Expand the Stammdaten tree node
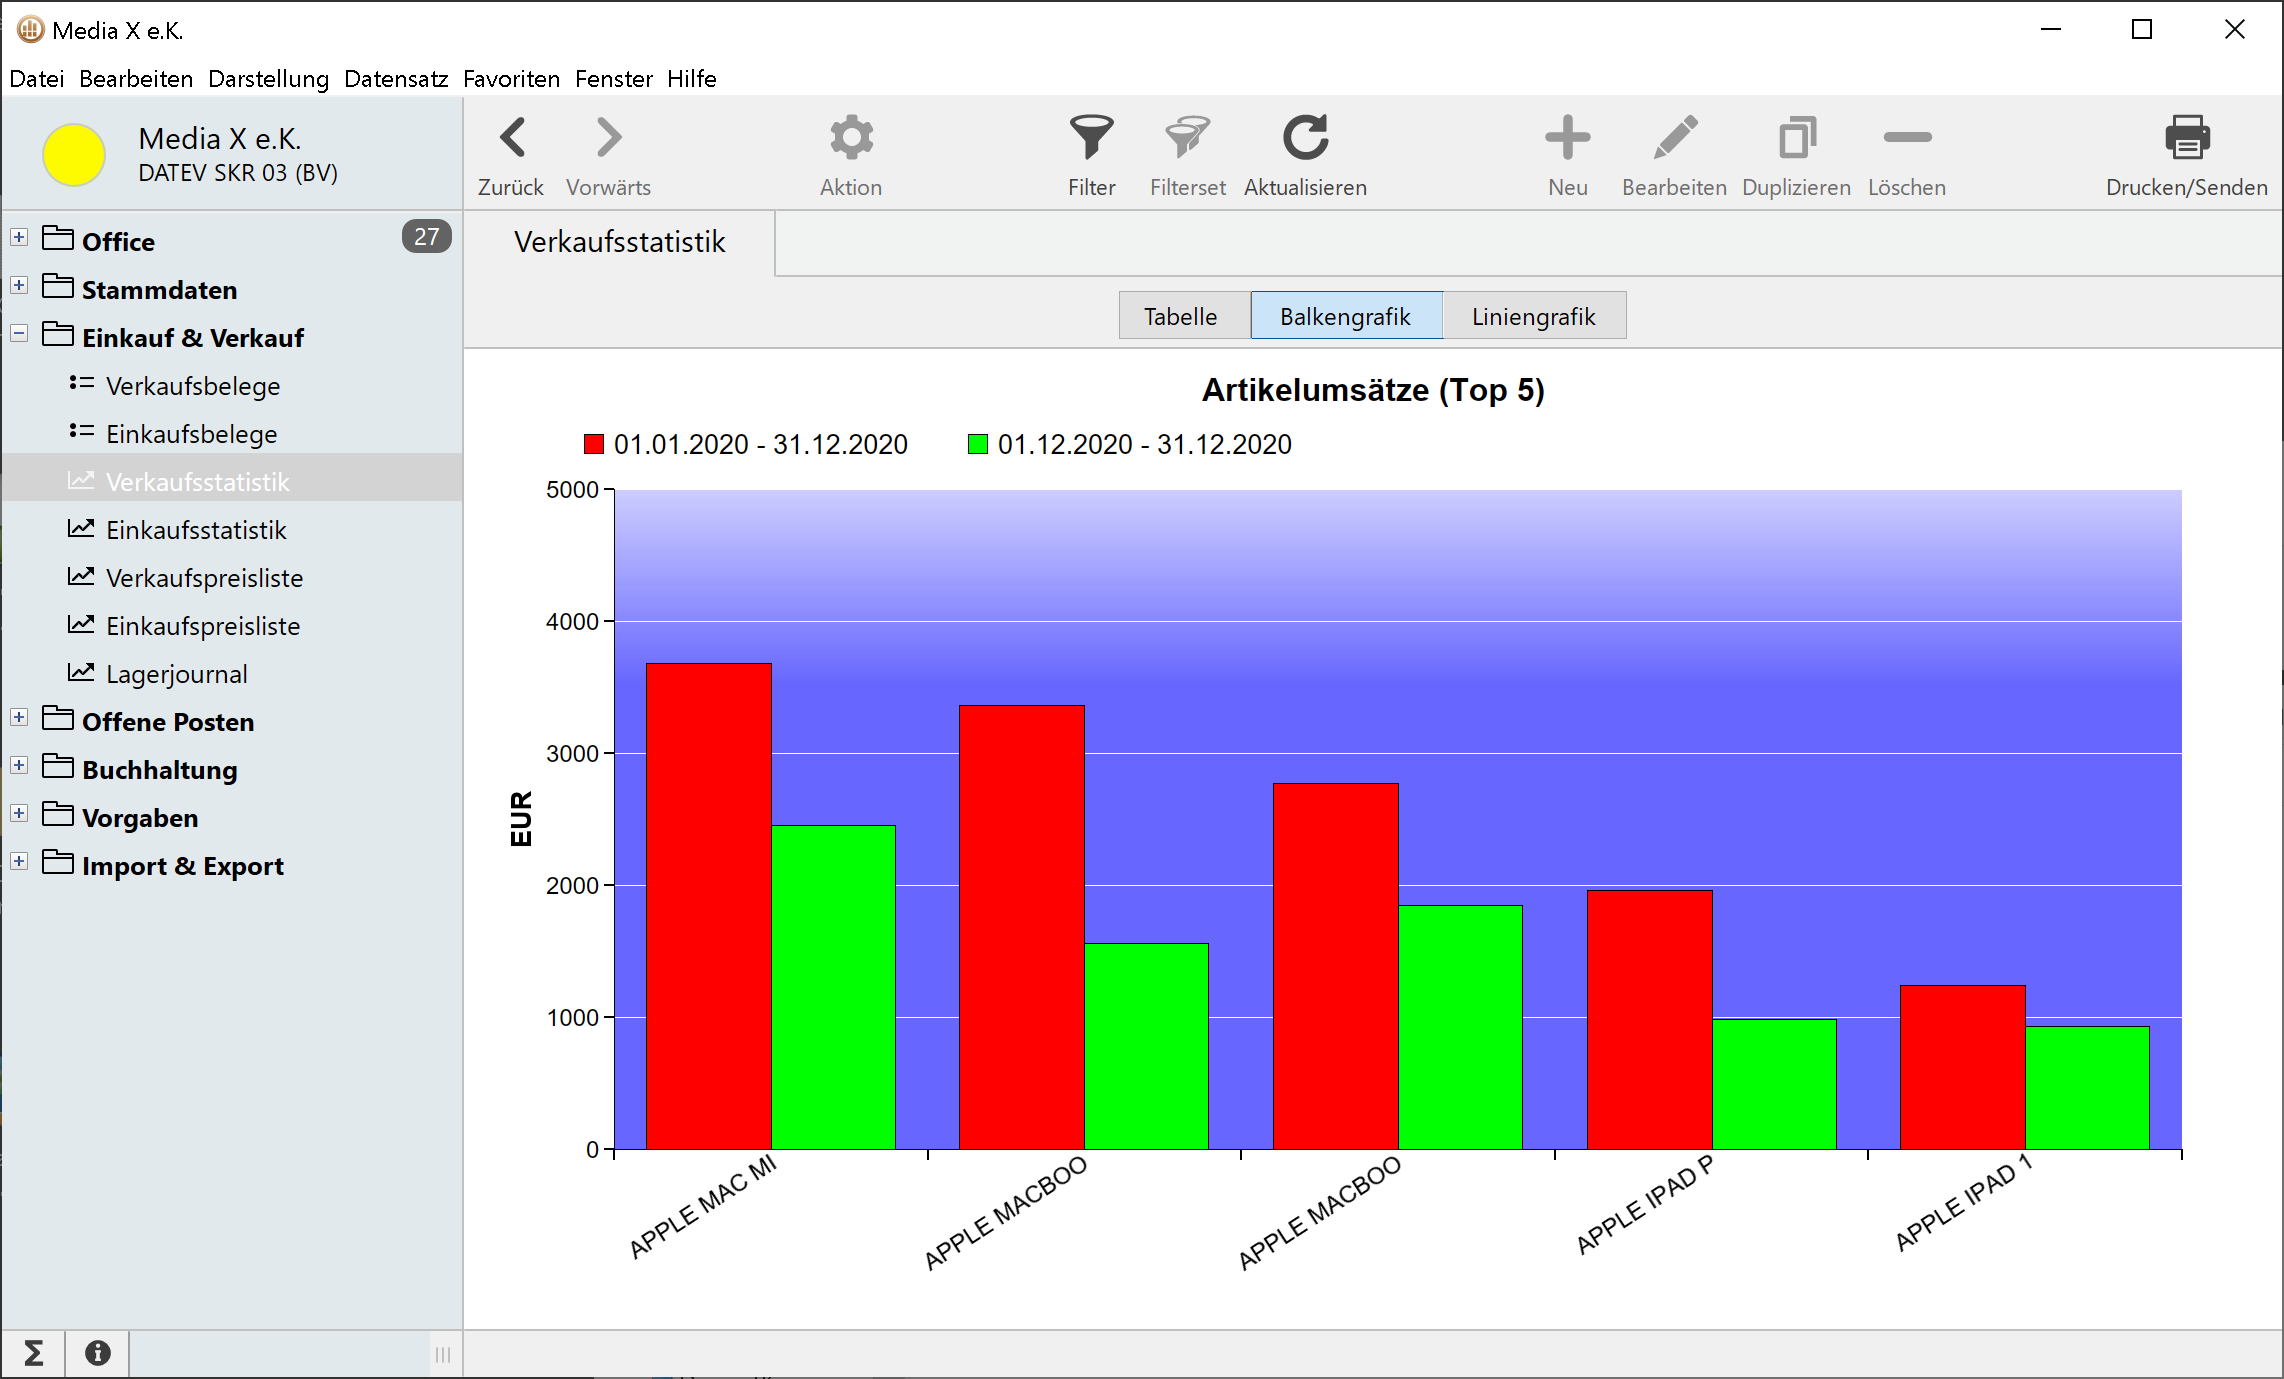Screen dimensions: 2284x1379 pyautogui.click(x=19, y=286)
